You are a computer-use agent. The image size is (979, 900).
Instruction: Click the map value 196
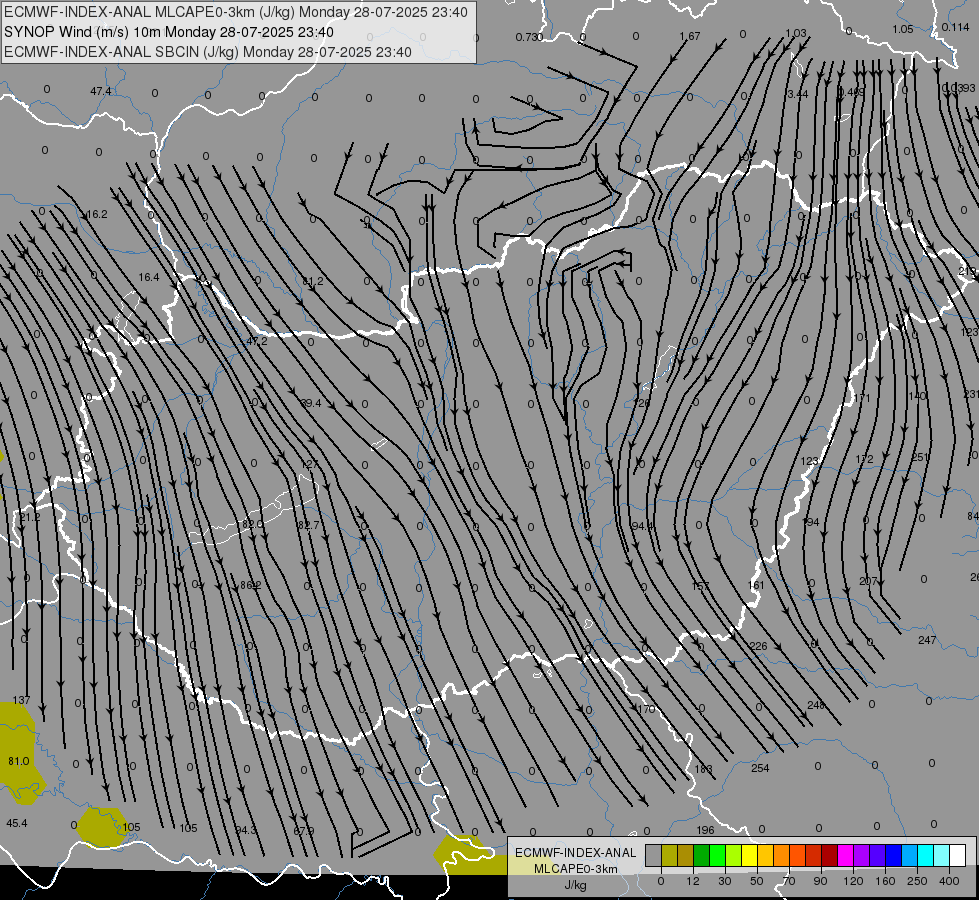click(705, 830)
